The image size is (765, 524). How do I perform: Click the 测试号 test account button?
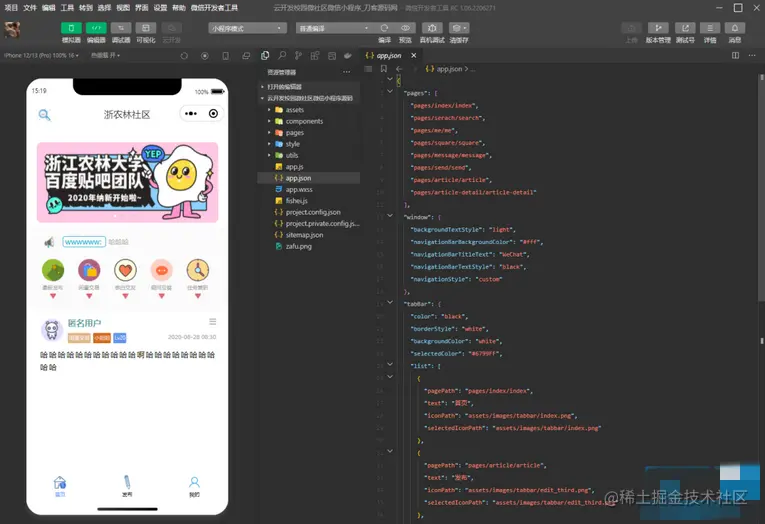(x=685, y=28)
